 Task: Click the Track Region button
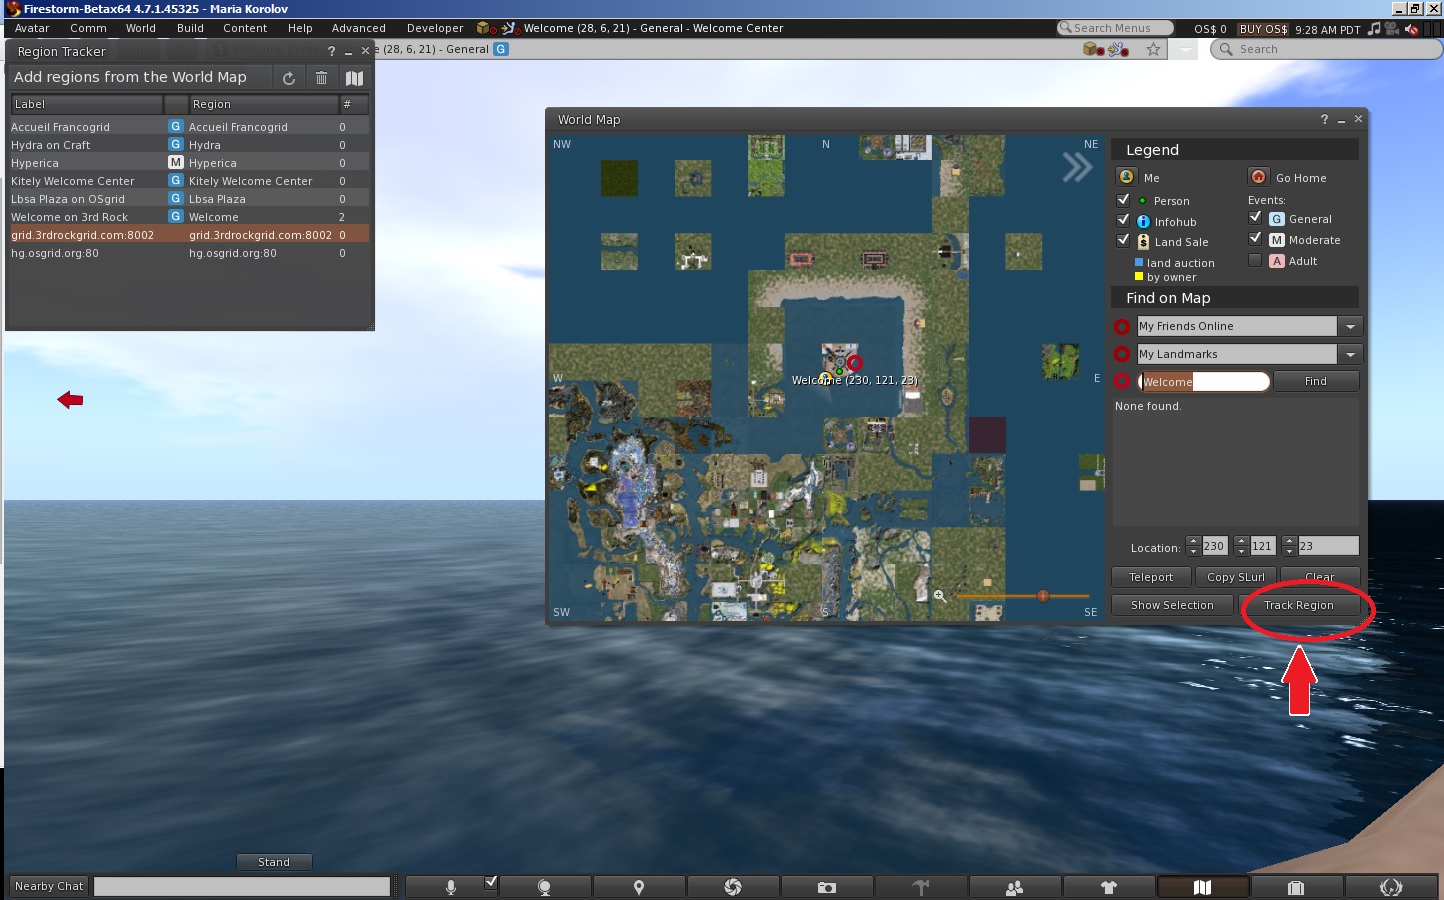(x=1299, y=605)
